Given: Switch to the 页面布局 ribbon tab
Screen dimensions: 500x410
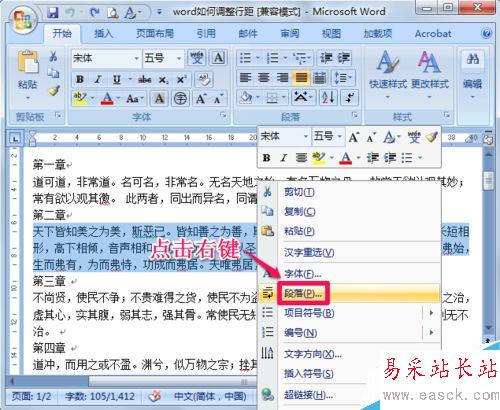Looking at the screenshot, I should (155, 33).
